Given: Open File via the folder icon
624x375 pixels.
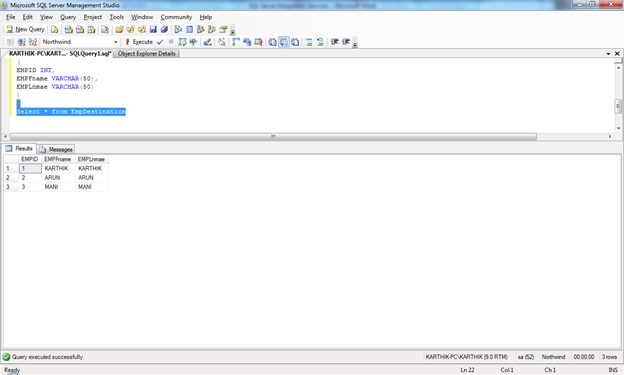Looking at the screenshot, I should 119,29.
